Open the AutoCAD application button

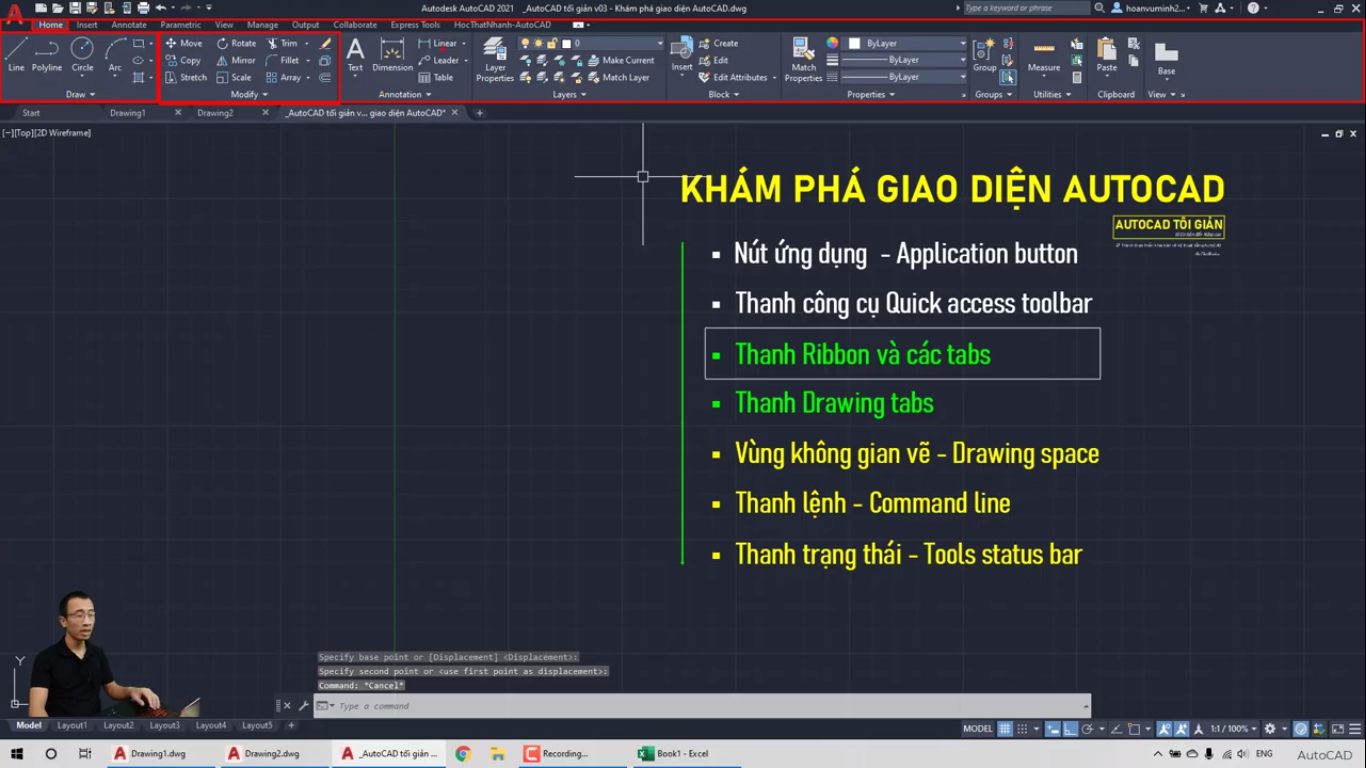tap(14, 12)
